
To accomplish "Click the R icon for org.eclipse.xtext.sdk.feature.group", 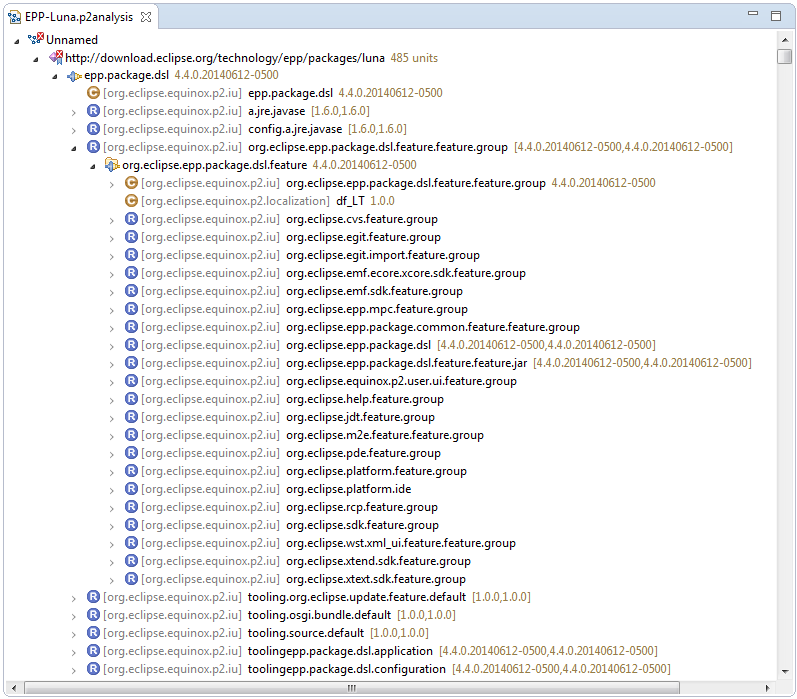I will point(132,579).
